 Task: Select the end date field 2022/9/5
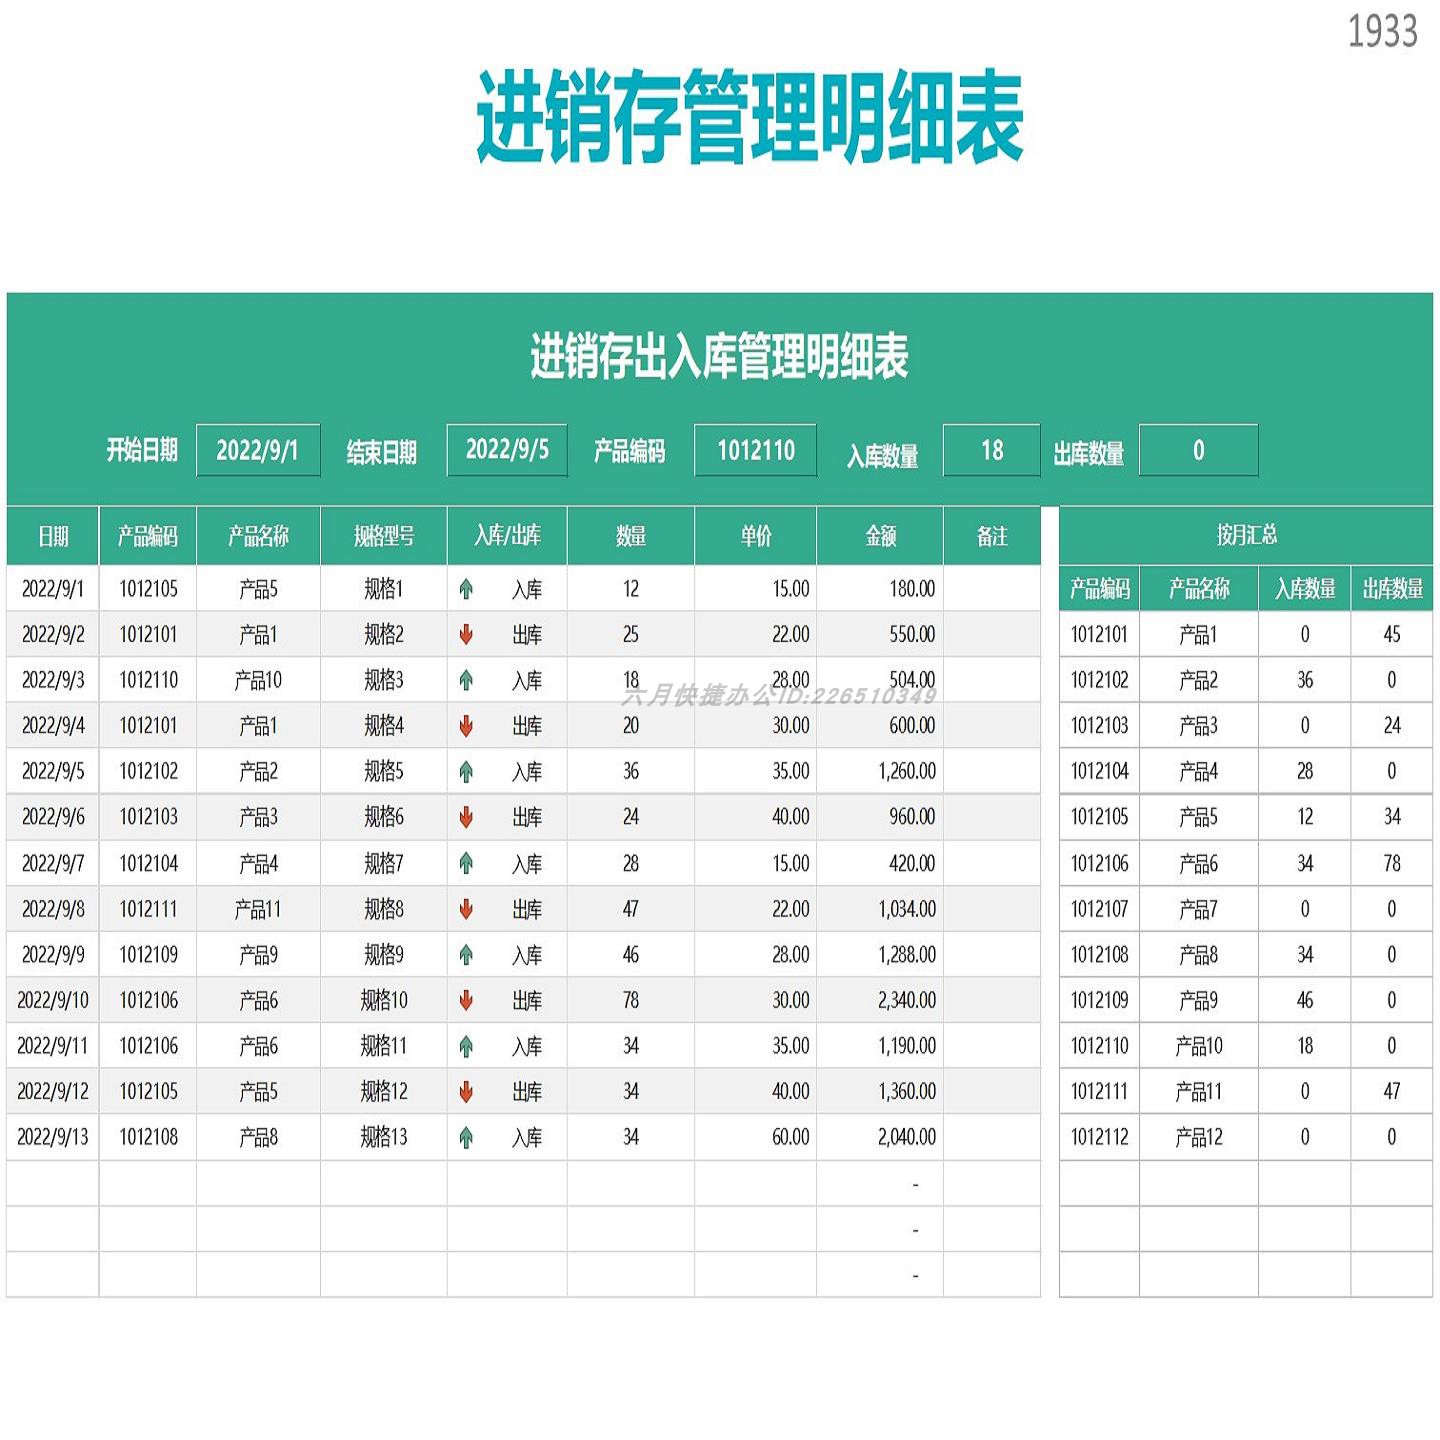click(x=507, y=450)
